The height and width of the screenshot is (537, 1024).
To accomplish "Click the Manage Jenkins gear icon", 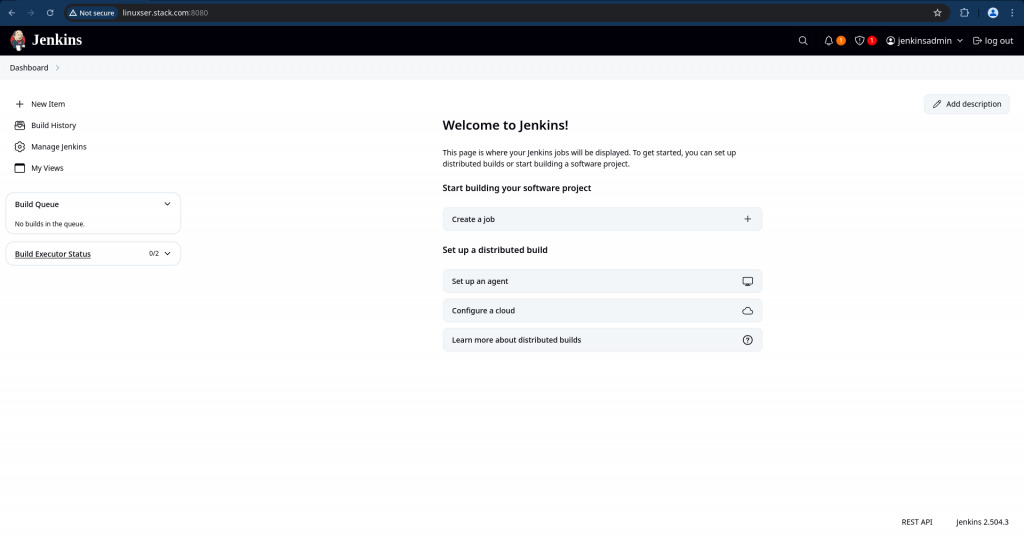I will (20, 147).
